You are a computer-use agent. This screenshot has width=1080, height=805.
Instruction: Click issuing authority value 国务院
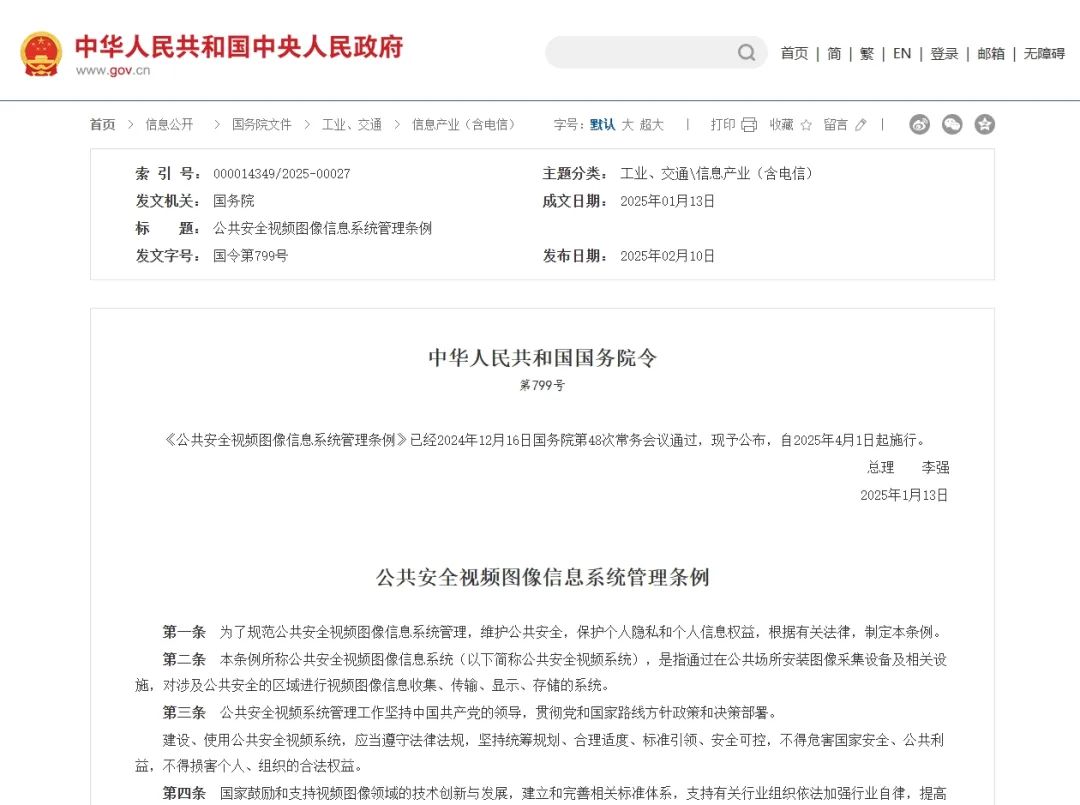pos(233,201)
